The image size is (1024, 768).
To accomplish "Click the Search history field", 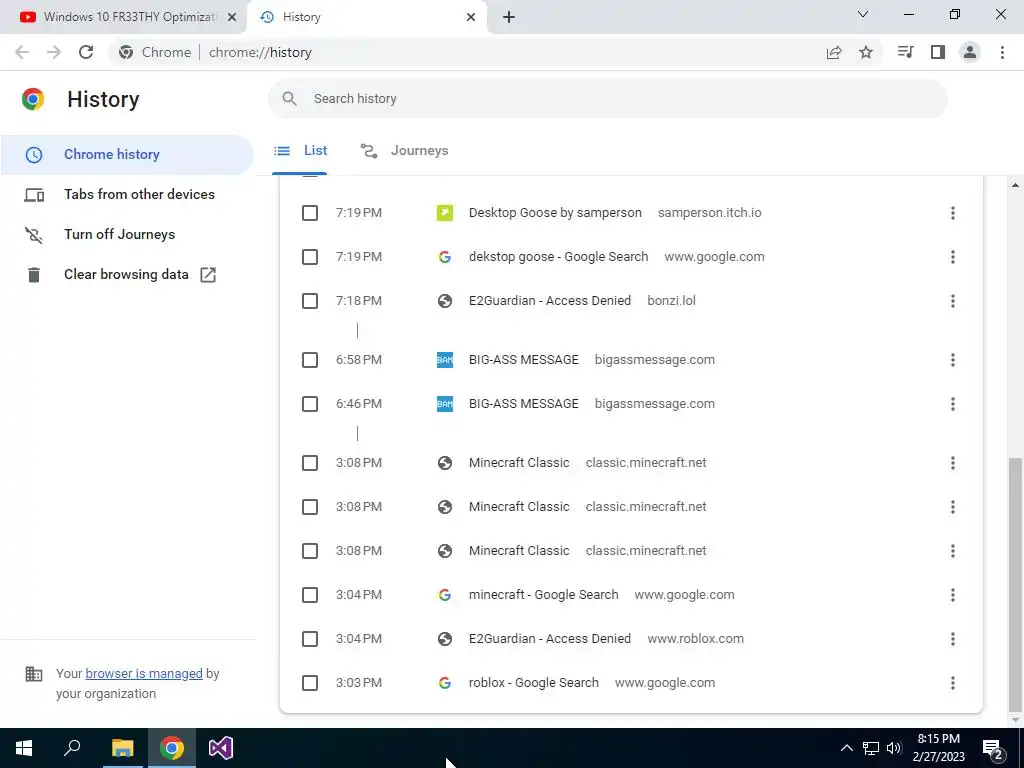I will tap(607, 99).
